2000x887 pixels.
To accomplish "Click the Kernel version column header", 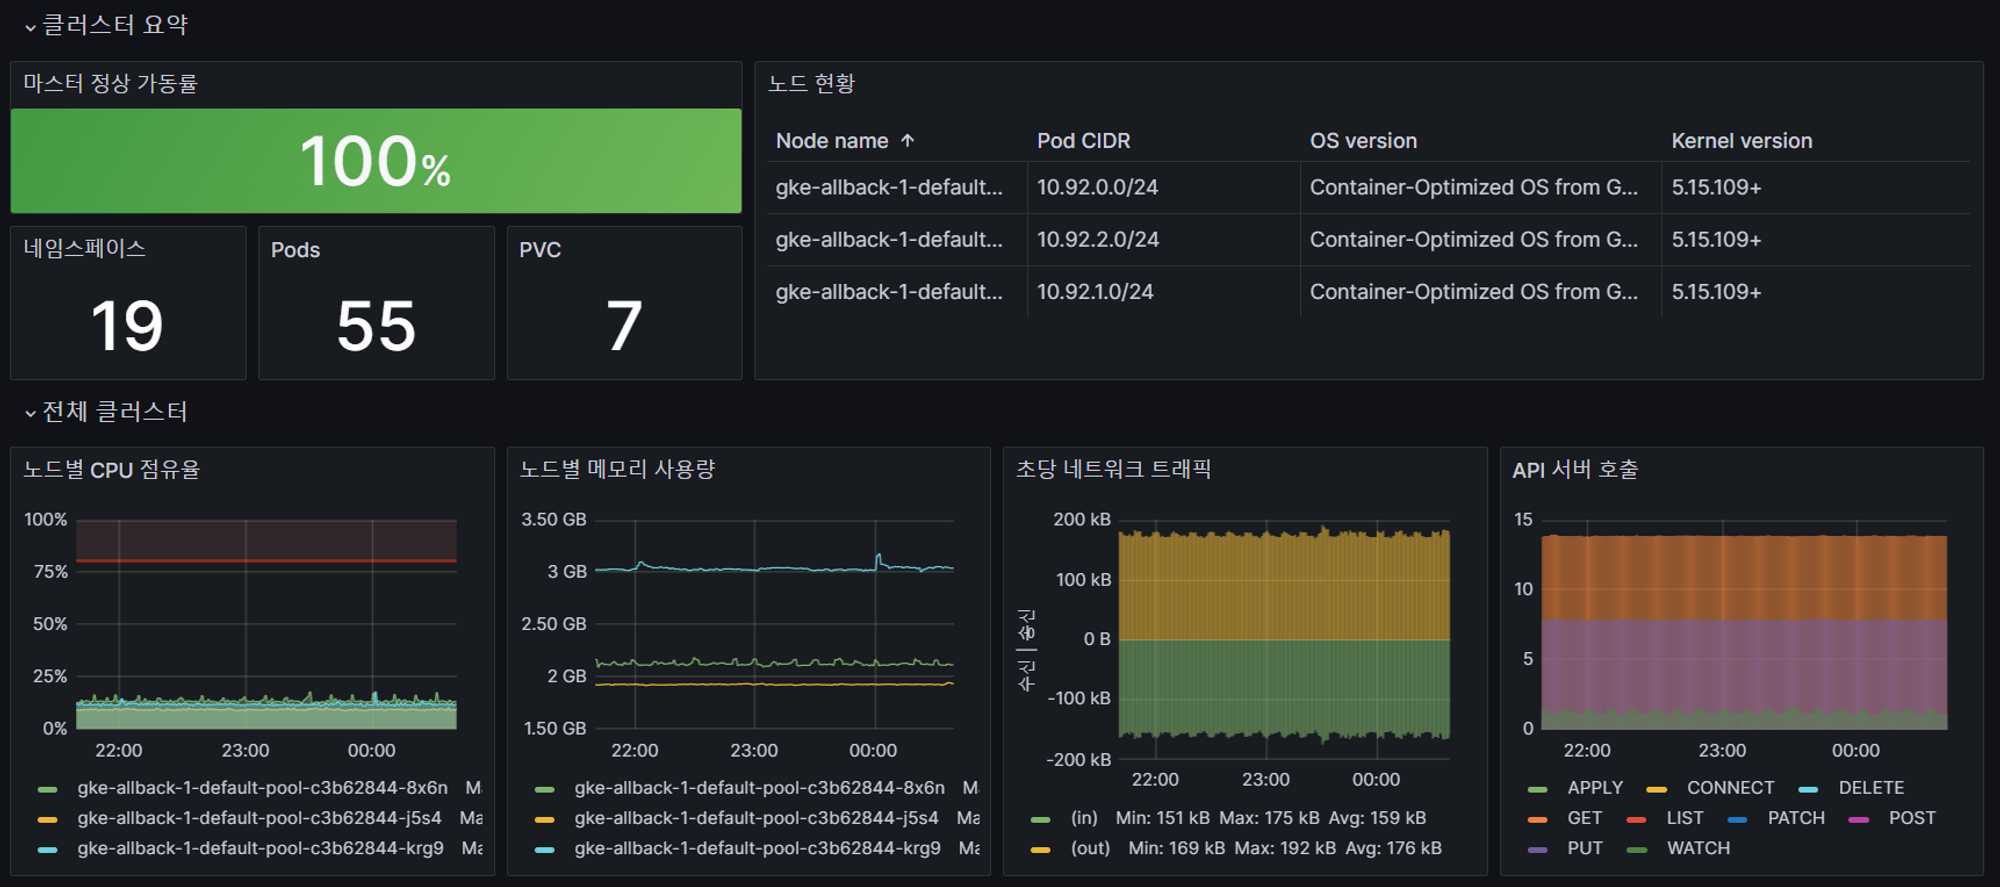I will [1741, 141].
